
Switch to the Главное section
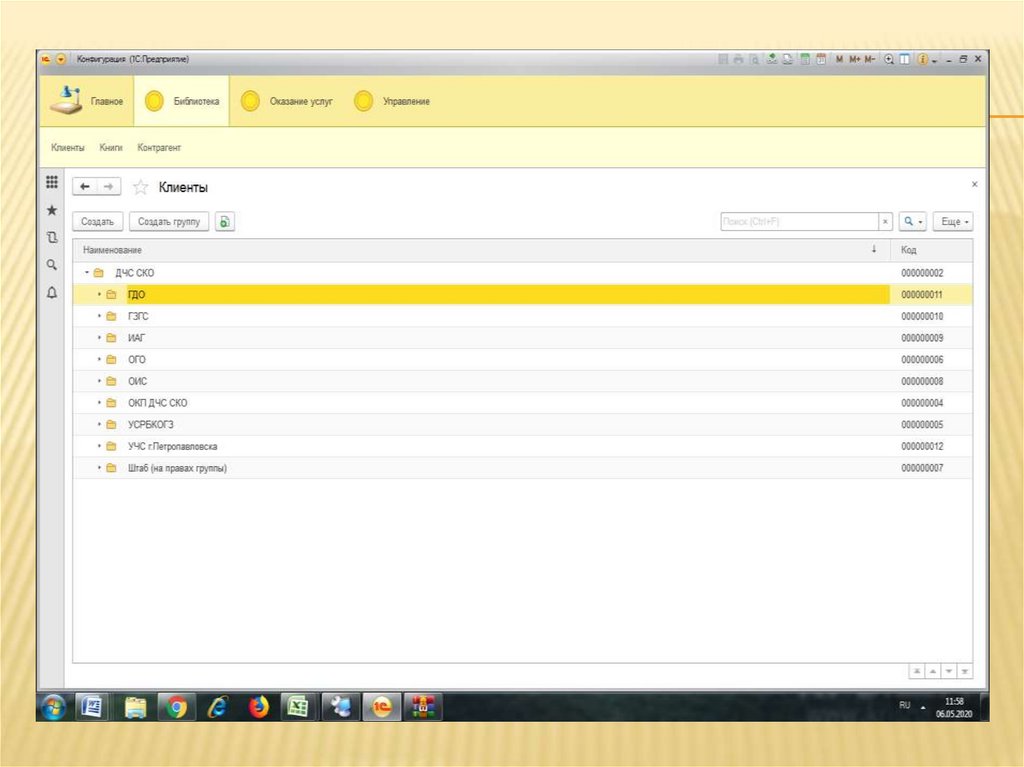click(88, 101)
